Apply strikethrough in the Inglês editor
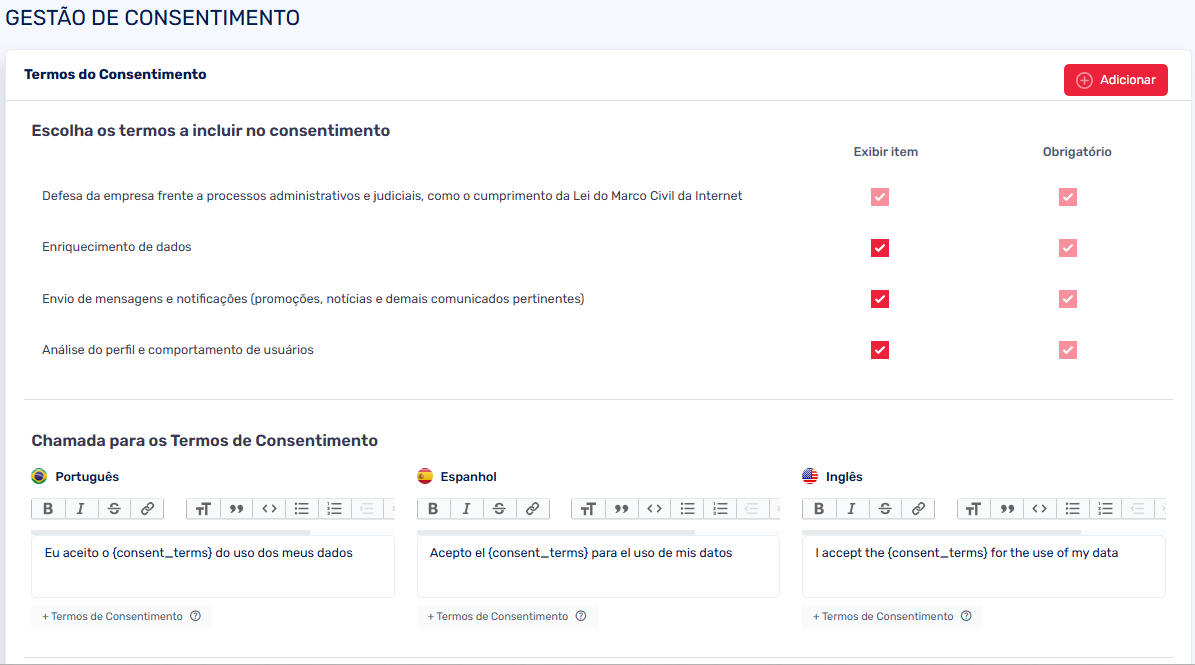Viewport: 1195px width, 665px height. pos(885,509)
